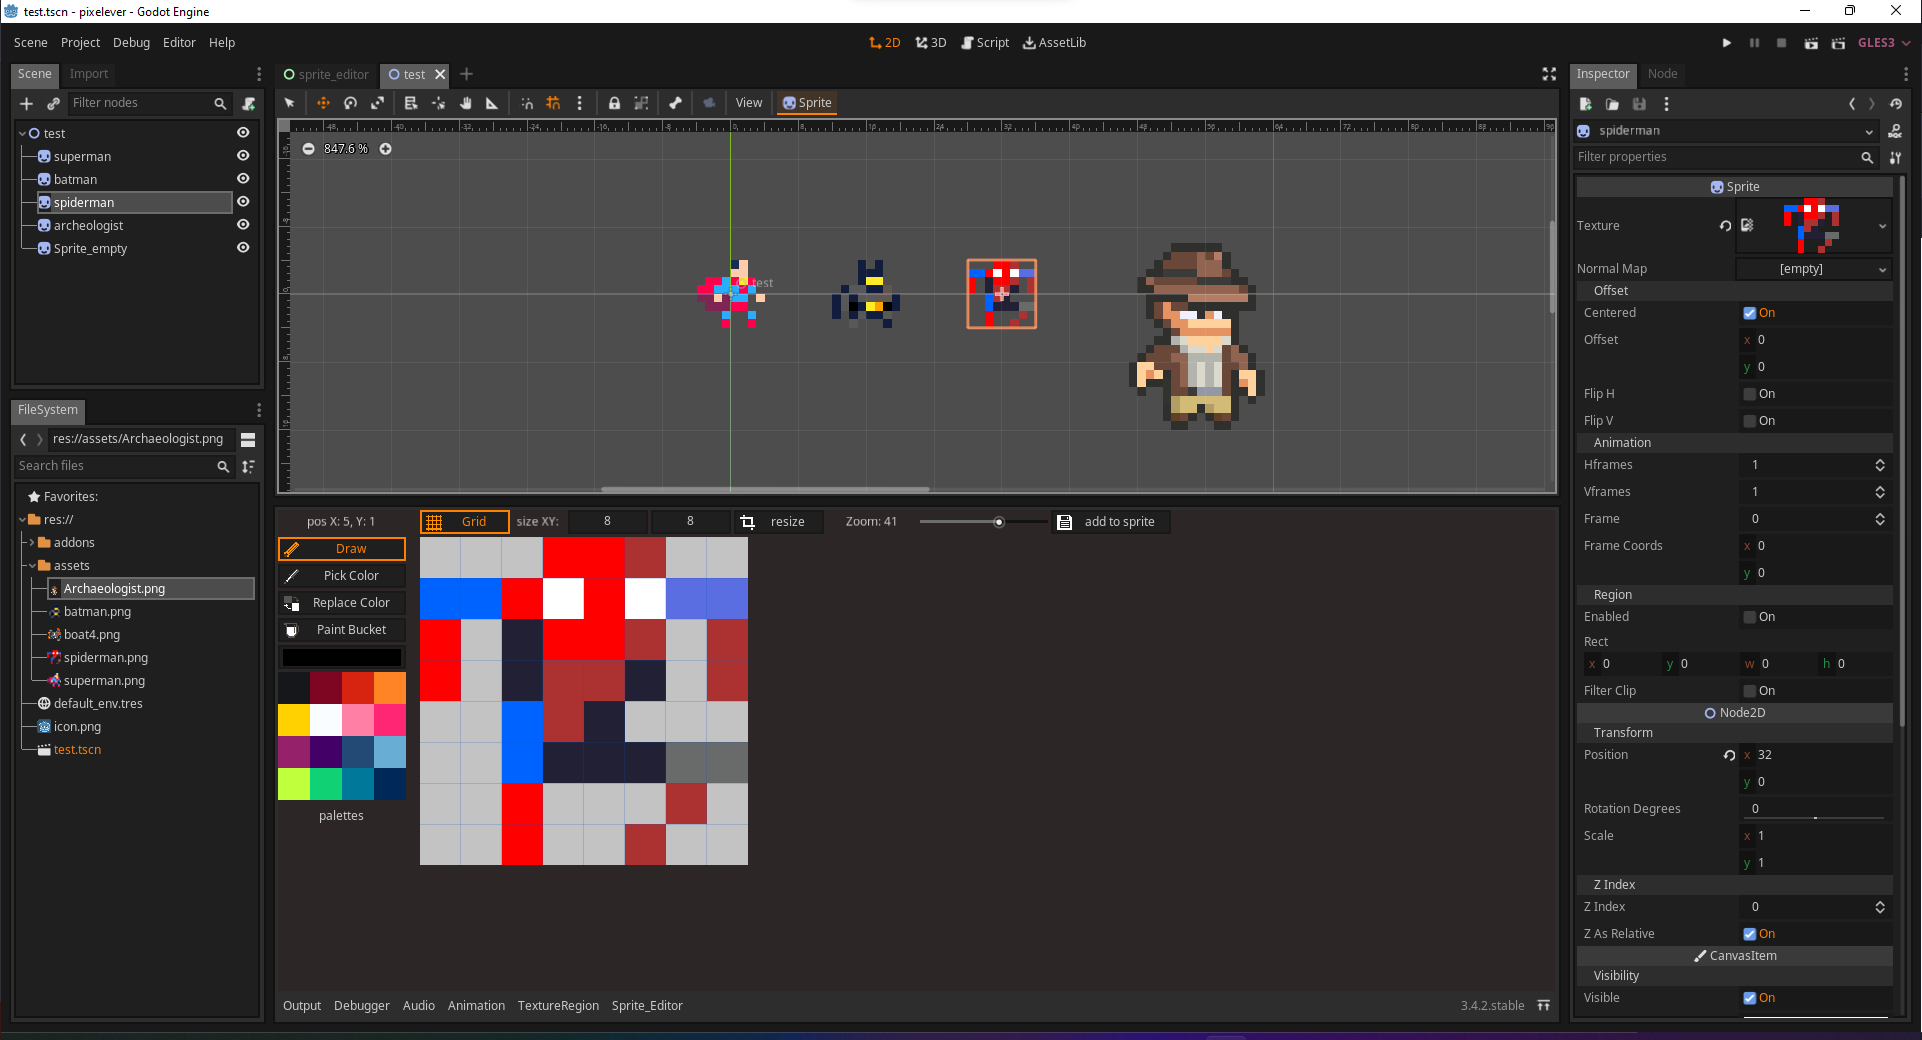1922x1040 pixels.
Task: Turn on Filter Clip checkbox
Action: (1749, 691)
